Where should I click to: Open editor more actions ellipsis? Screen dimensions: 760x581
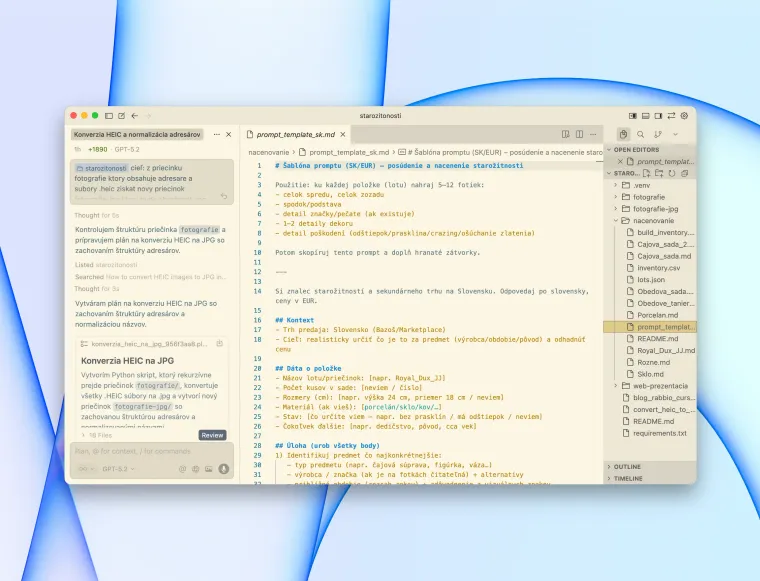pyautogui.click(x=593, y=134)
